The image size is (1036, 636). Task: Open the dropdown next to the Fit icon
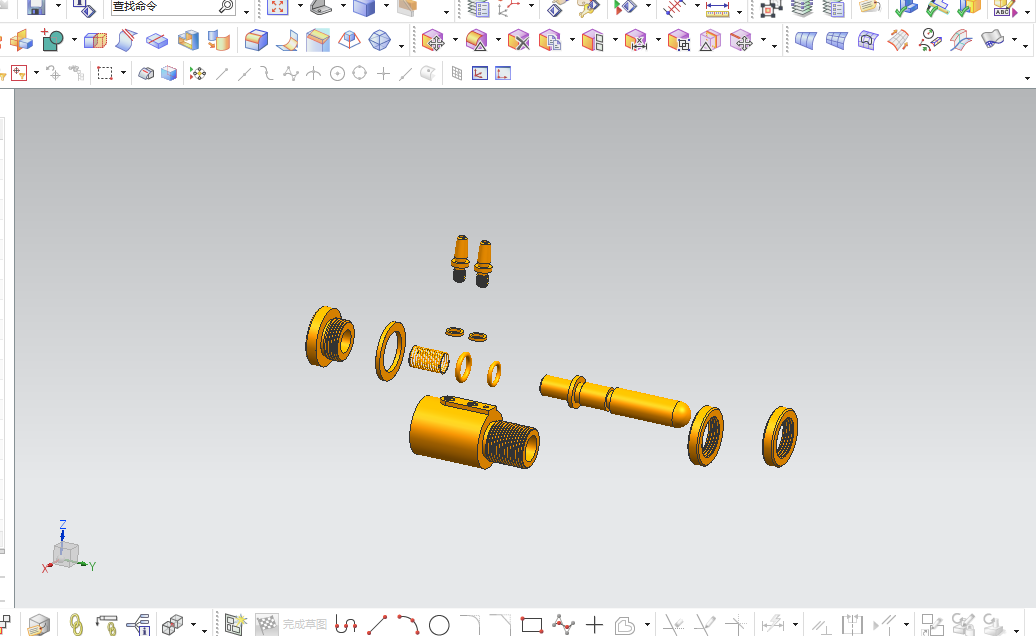(300, 7)
